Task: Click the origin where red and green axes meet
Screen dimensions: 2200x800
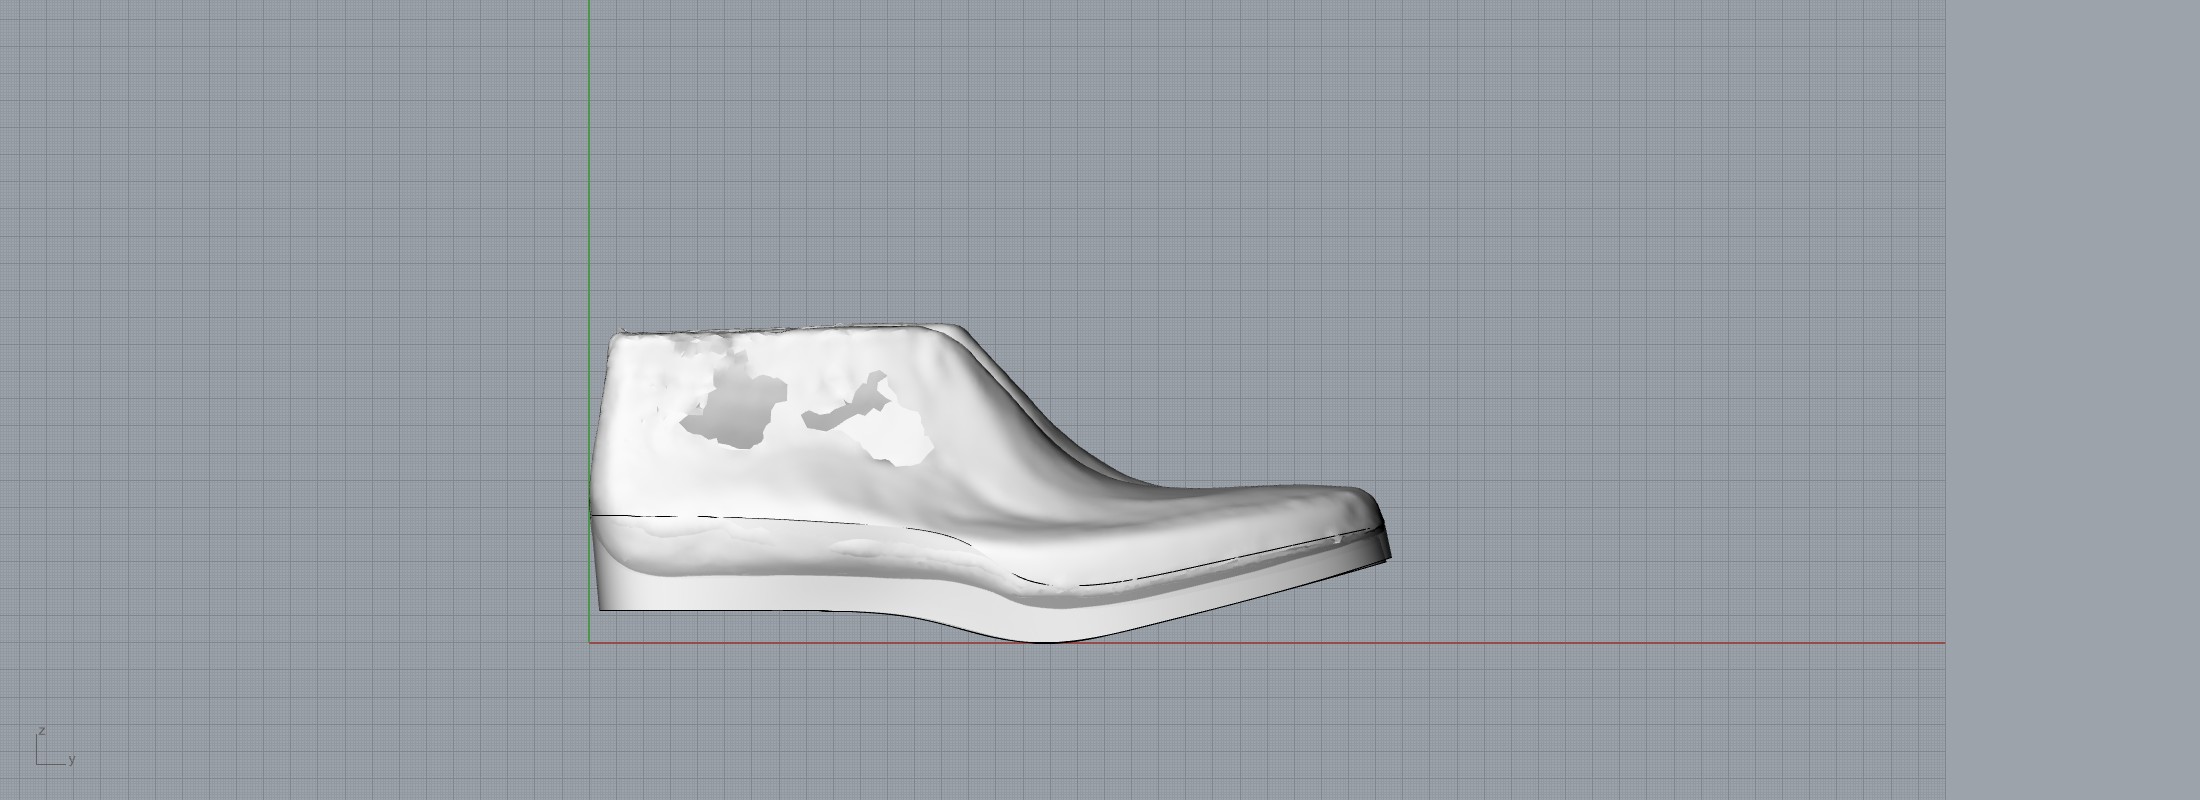Action: (590, 643)
